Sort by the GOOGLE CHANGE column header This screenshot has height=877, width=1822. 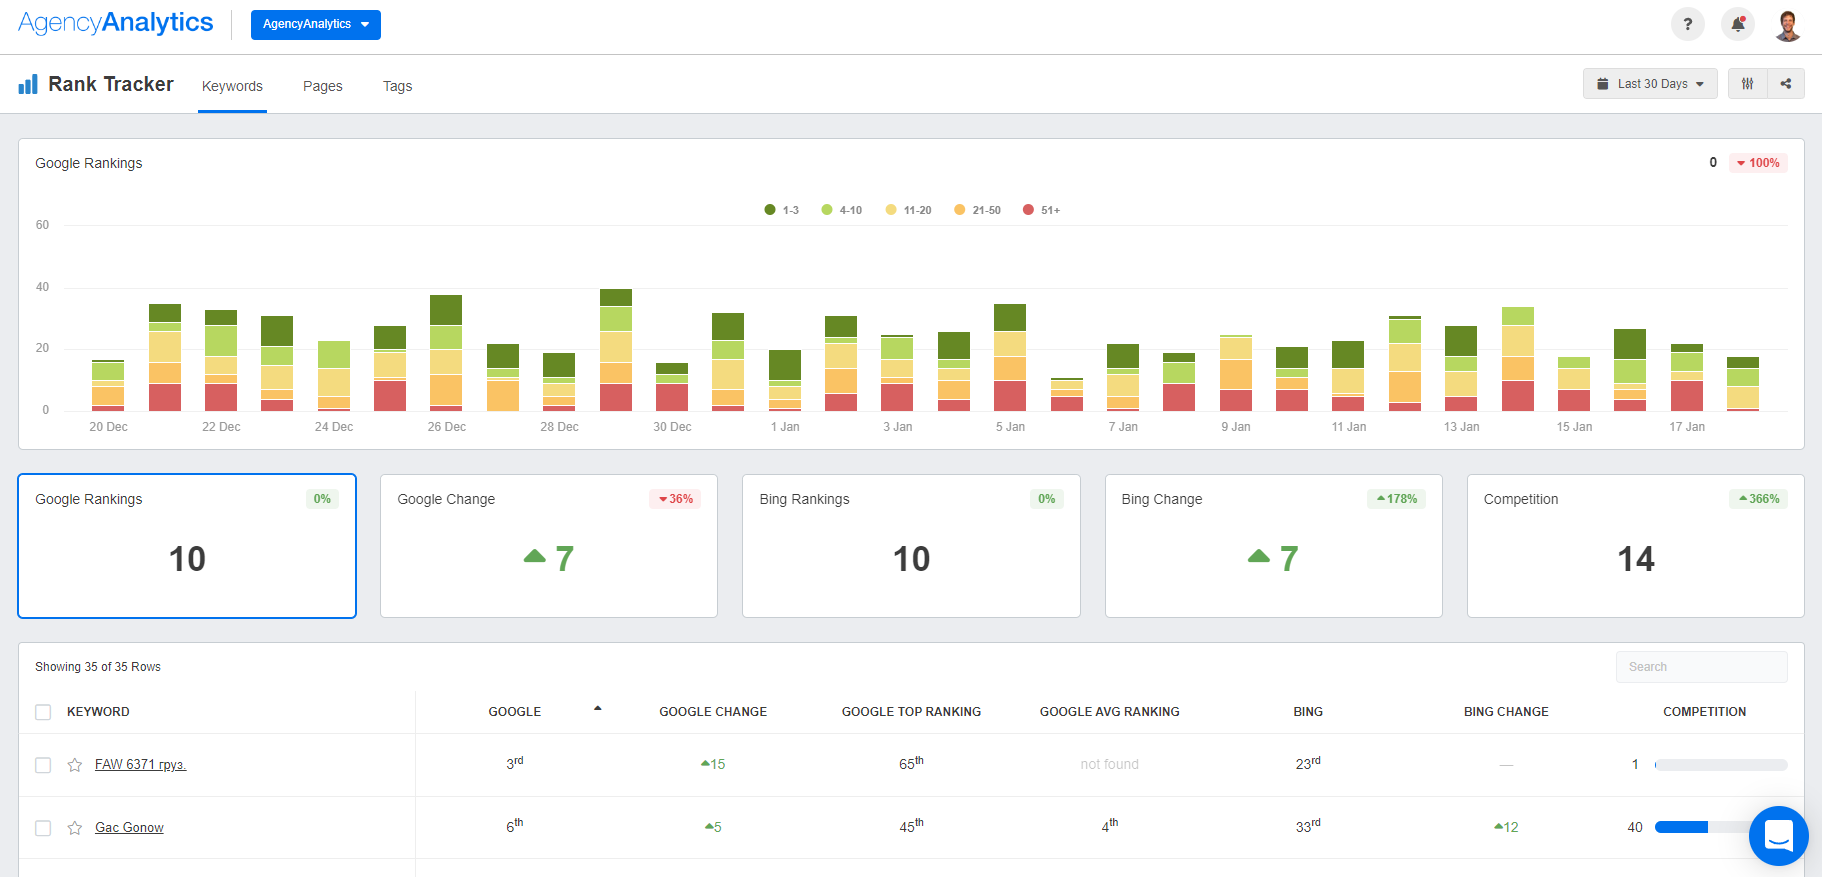pos(713,712)
